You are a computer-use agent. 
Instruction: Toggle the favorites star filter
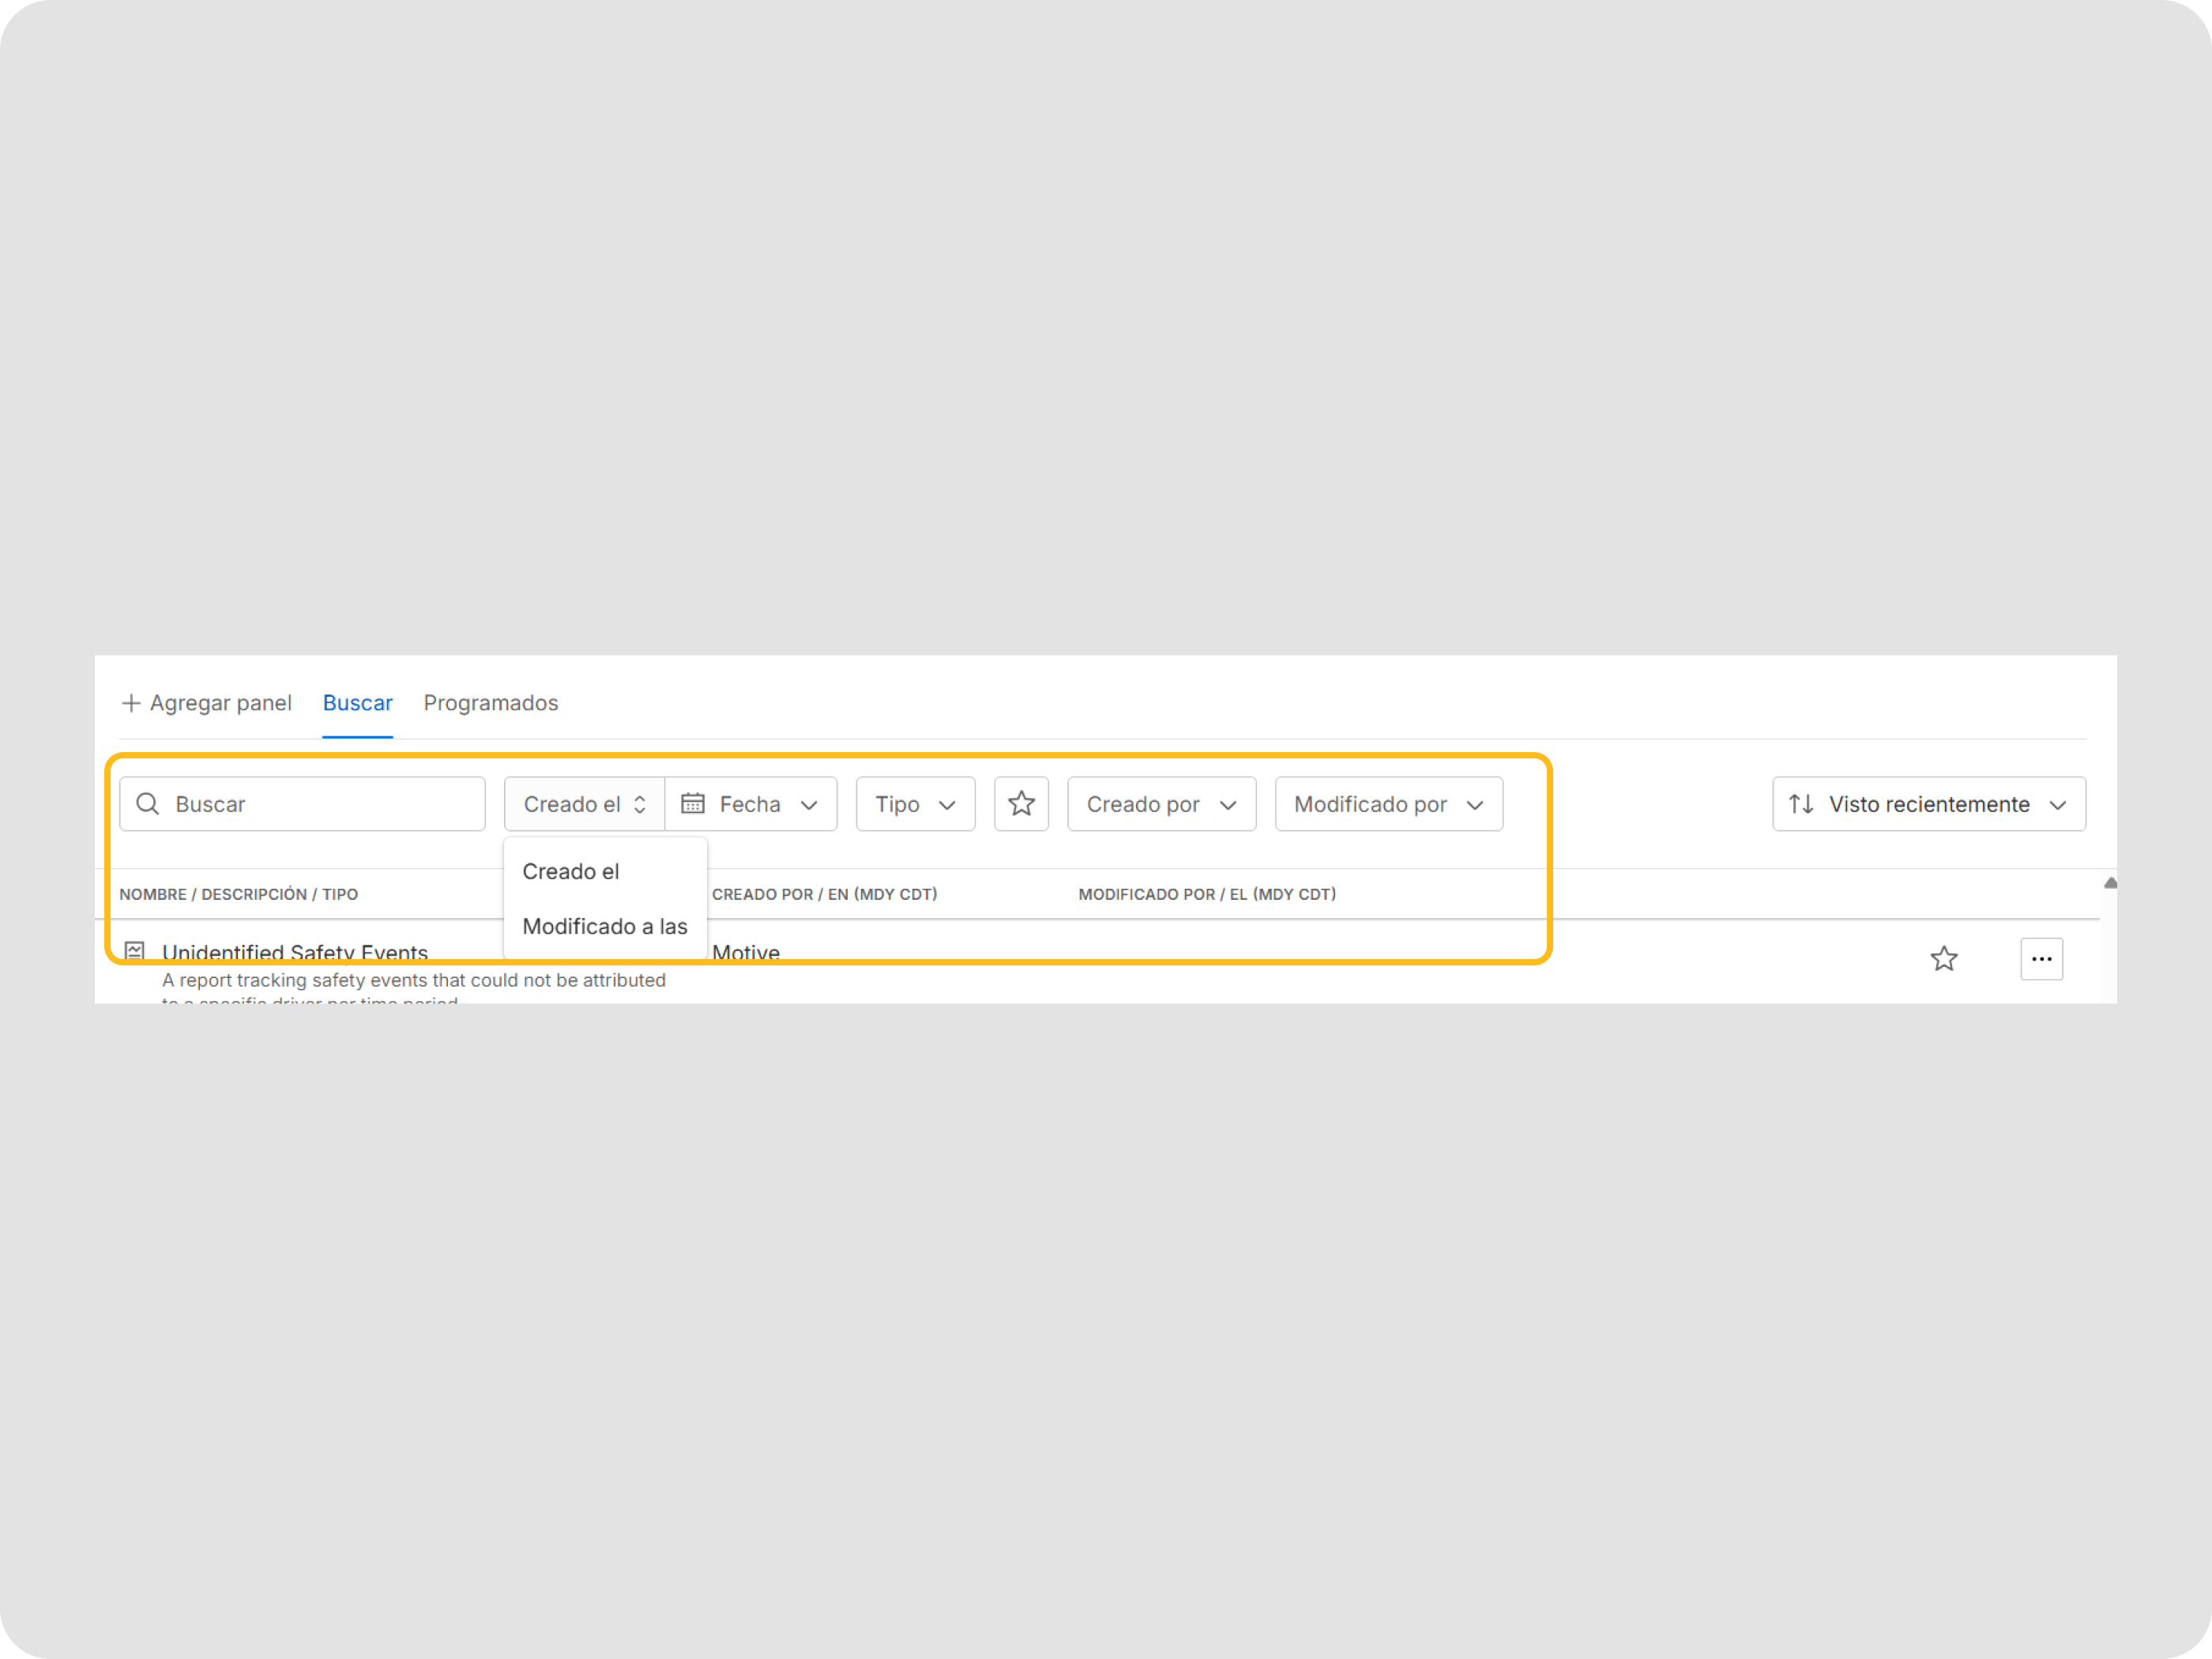[x=1021, y=804]
